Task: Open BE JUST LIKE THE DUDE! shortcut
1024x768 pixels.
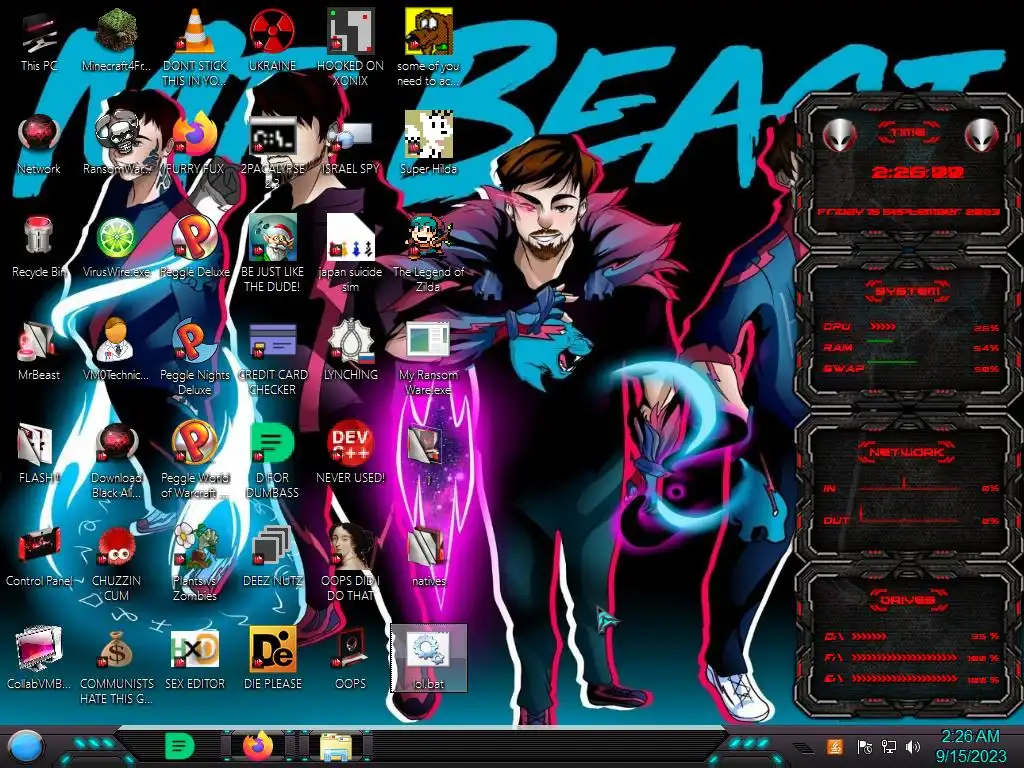Action: click(272, 253)
